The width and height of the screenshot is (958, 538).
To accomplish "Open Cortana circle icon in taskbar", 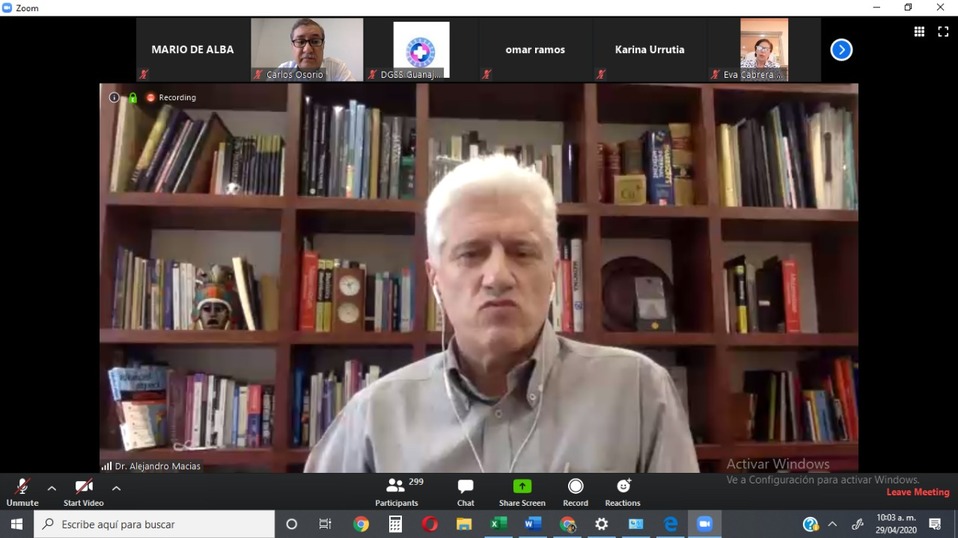I will click(291, 524).
